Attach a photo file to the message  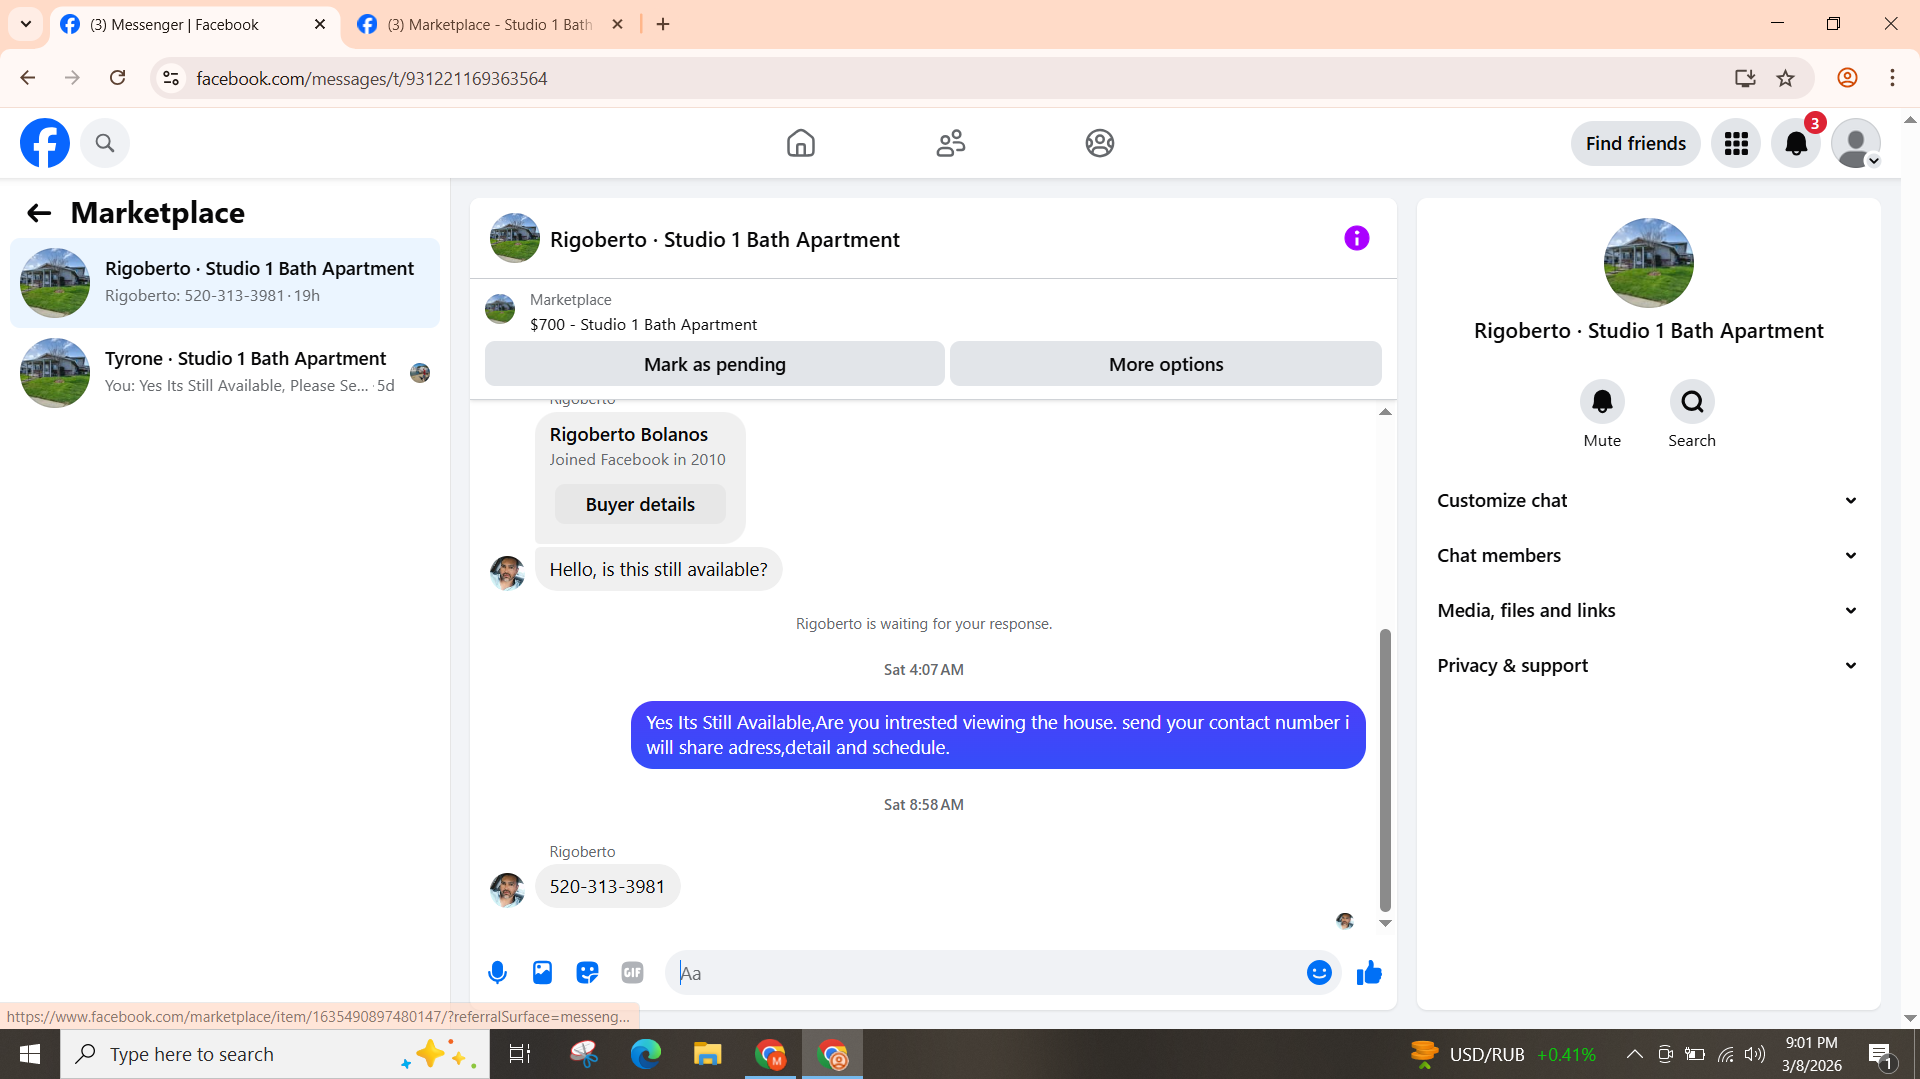click(542, 973)
